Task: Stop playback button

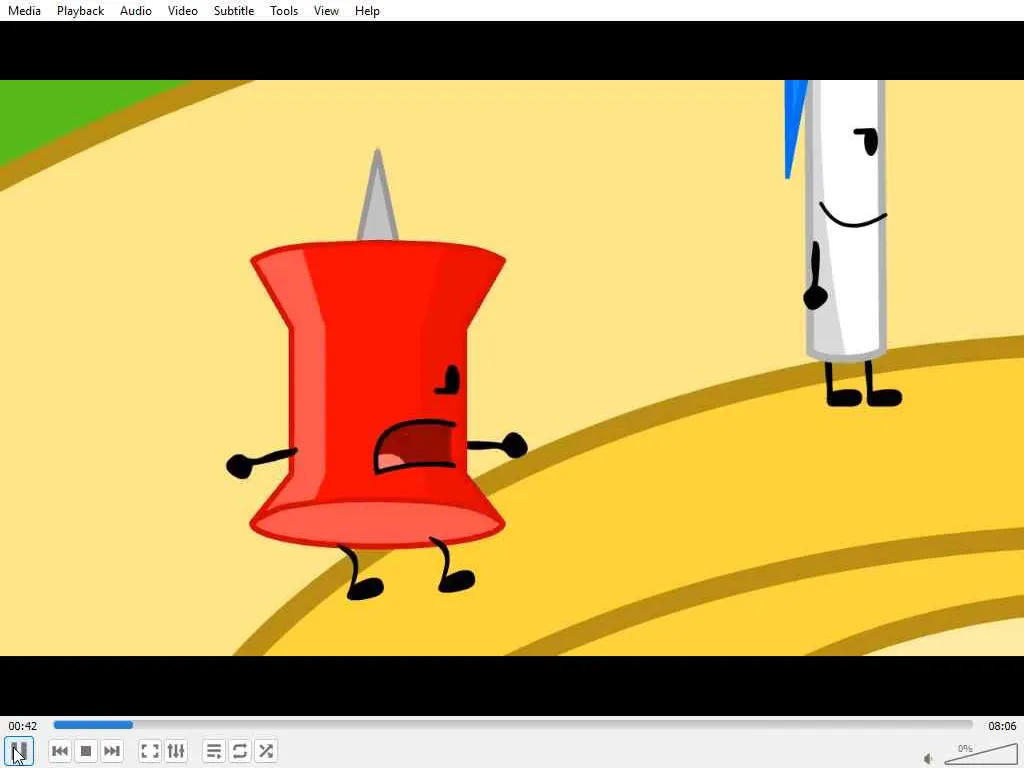Action: 86,751
